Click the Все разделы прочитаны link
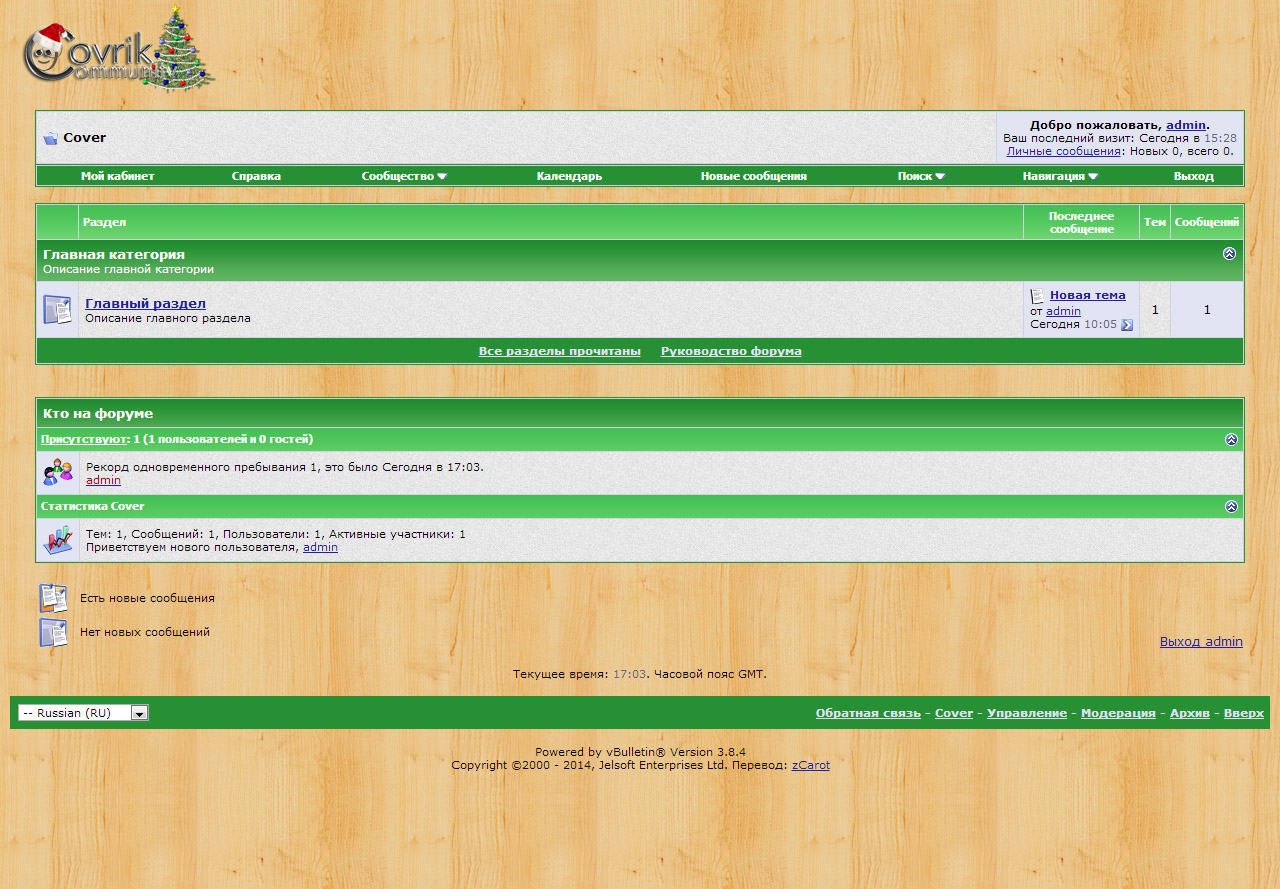 coord(559,351)
